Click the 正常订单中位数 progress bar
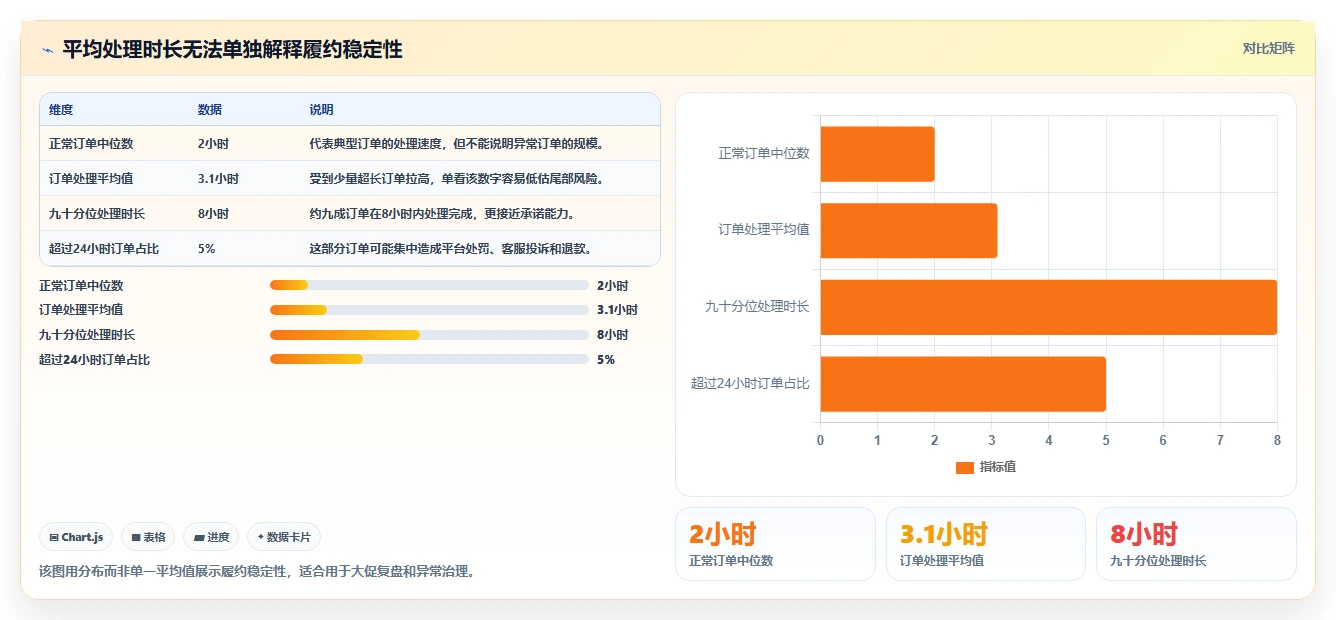The width and height of the screenshot is (1336, 620). pyautogui.click(x=429, y=285)
